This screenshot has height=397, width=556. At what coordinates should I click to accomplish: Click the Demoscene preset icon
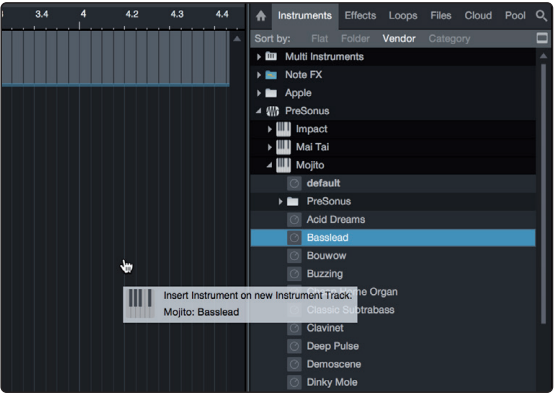(x=294, y=364)
